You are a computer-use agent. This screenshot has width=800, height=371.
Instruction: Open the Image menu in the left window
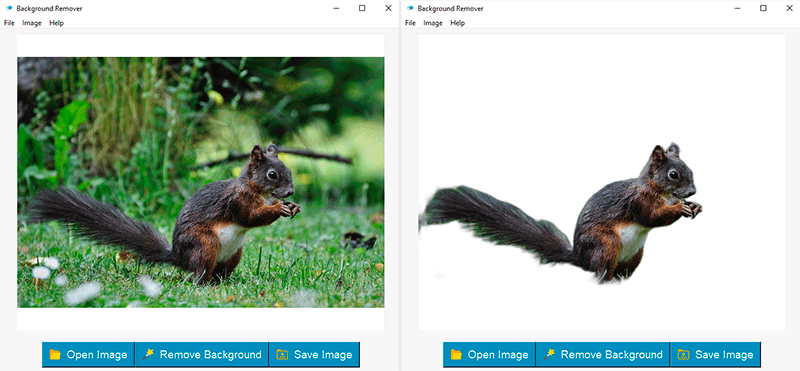point(32,23)
